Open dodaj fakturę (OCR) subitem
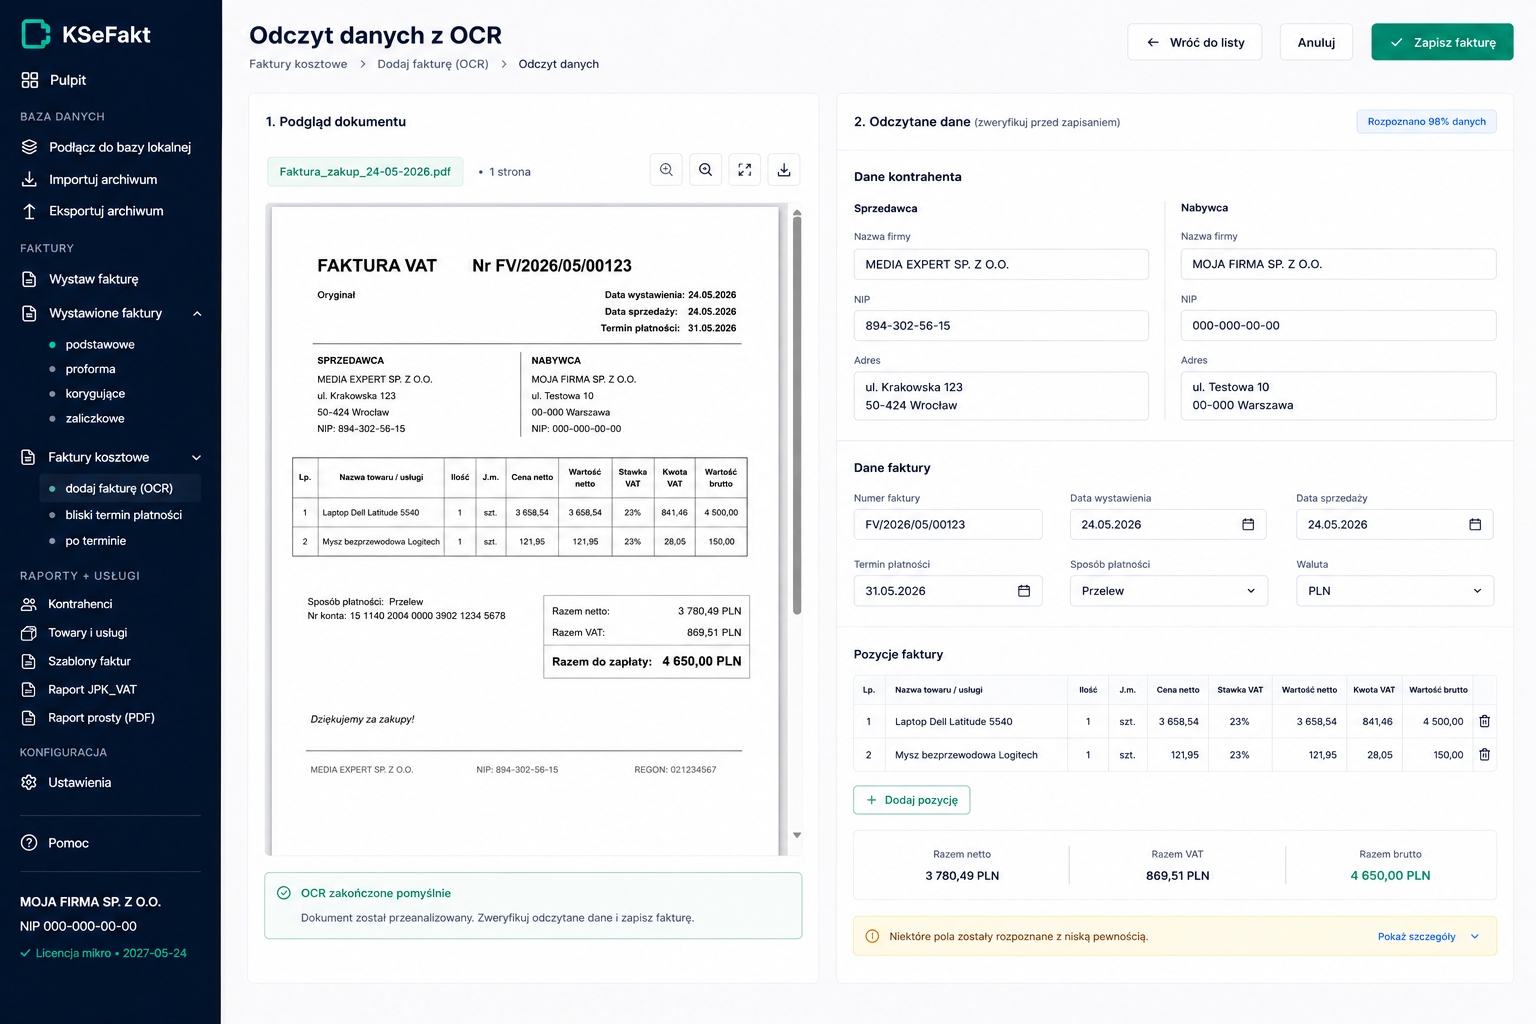Screen dimensions: 1536x1024 pyautogui.click(x=120, y=488)
